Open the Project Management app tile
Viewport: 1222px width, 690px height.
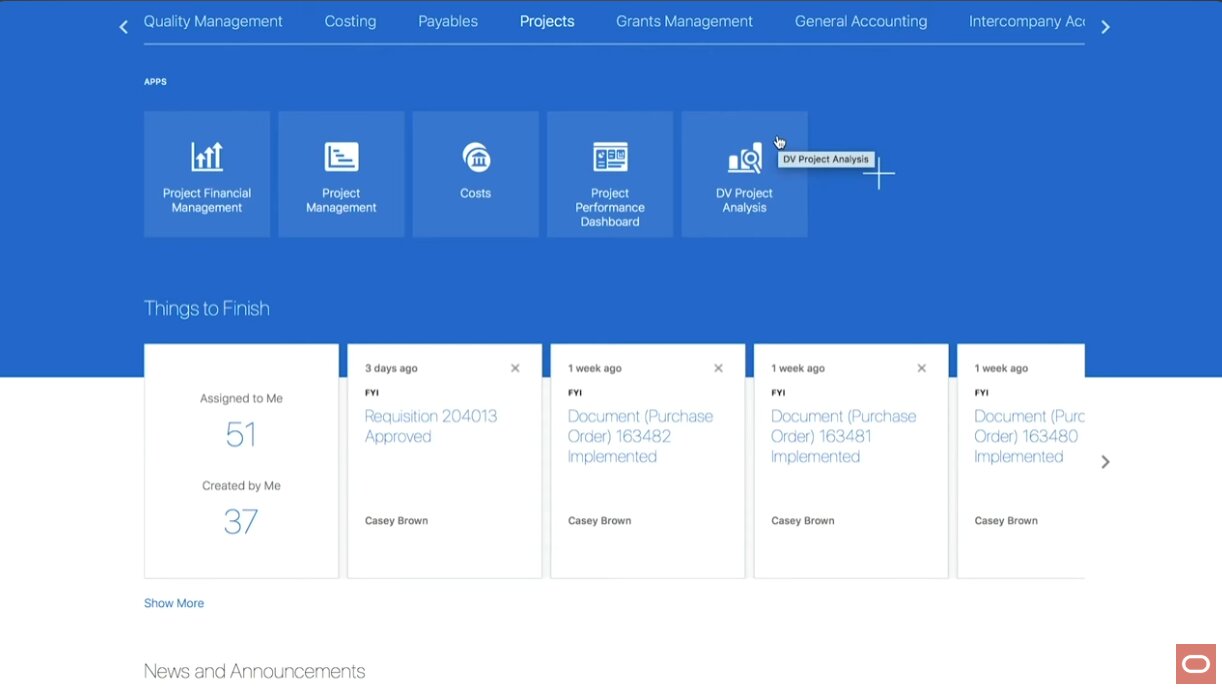[341, 174]
